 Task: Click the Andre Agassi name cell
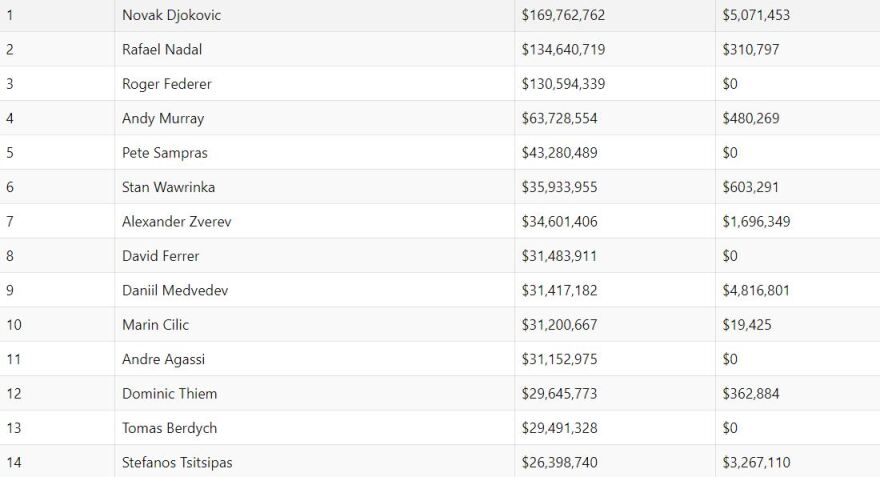163,359
